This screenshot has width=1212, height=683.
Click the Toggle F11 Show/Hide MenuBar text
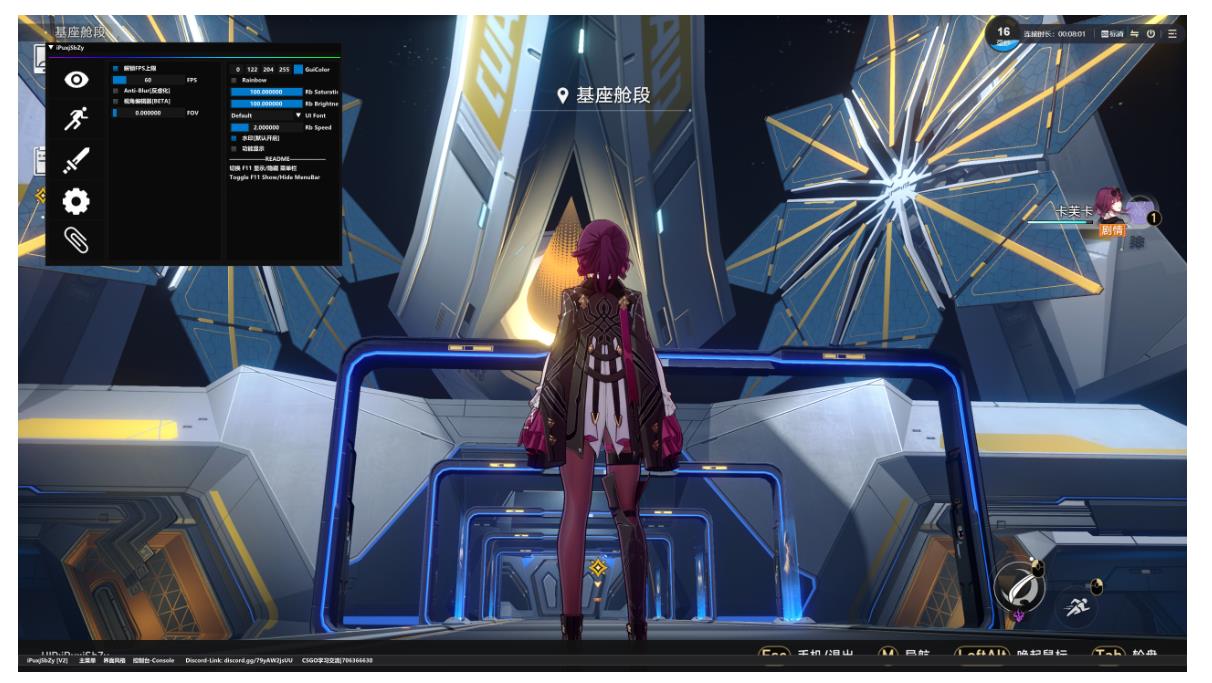click(275, 177)
